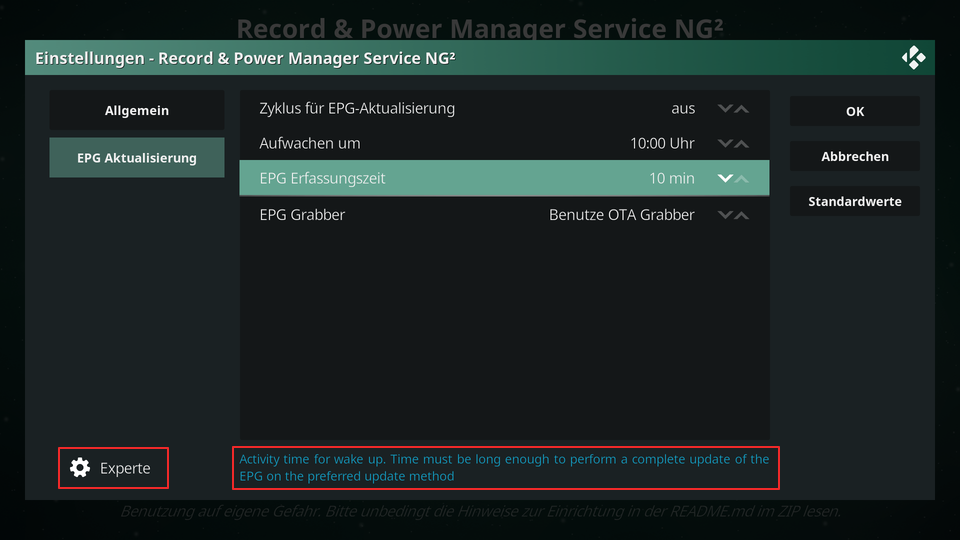This screenshot has width=960, height=540.
Task: Lower the Aufwachen um time with down arrow
Action: (x=725, y=143)
